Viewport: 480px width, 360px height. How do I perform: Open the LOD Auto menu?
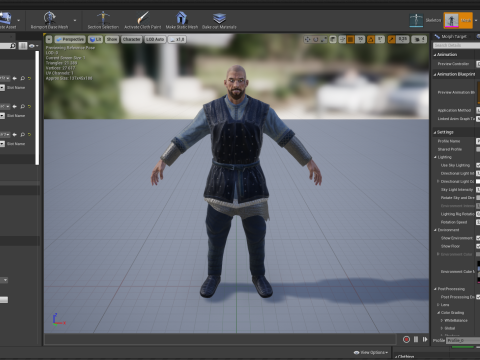(x=155, y=39)
